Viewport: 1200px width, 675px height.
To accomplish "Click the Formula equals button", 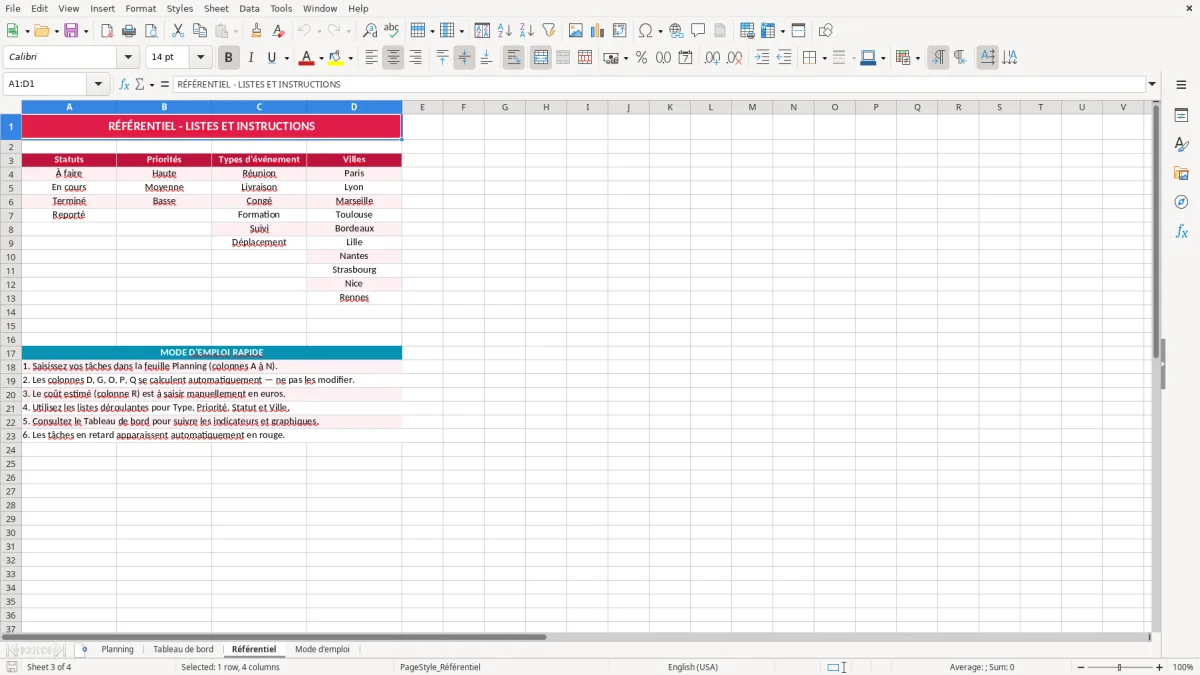I will tap(165, 84).
